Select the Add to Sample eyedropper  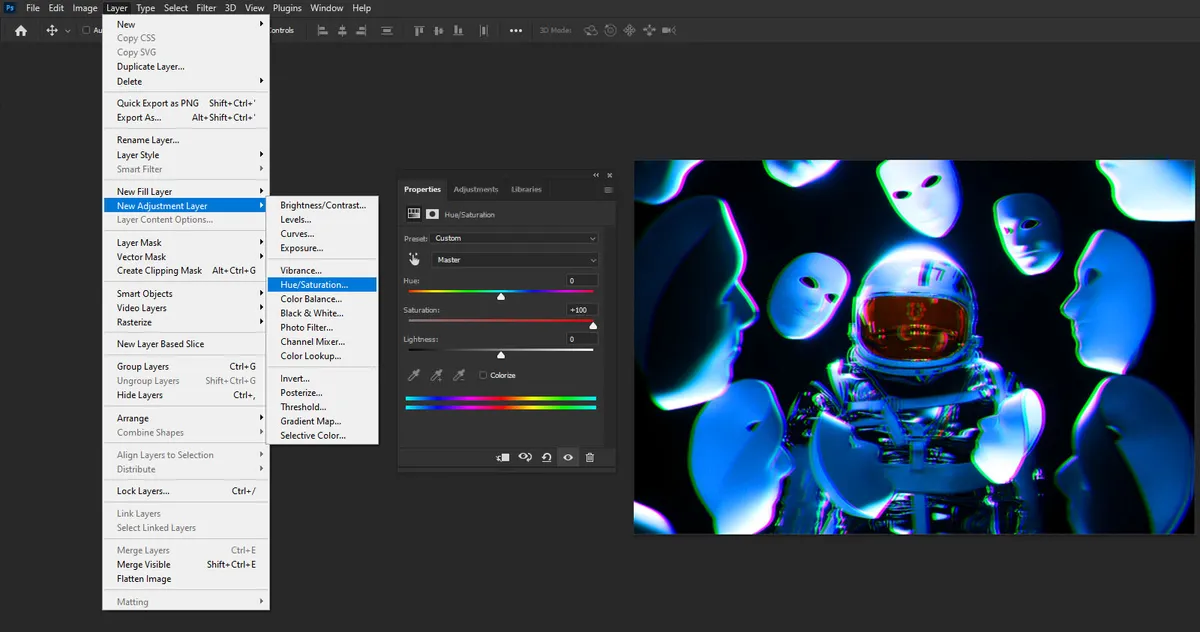tap(436, 375)
